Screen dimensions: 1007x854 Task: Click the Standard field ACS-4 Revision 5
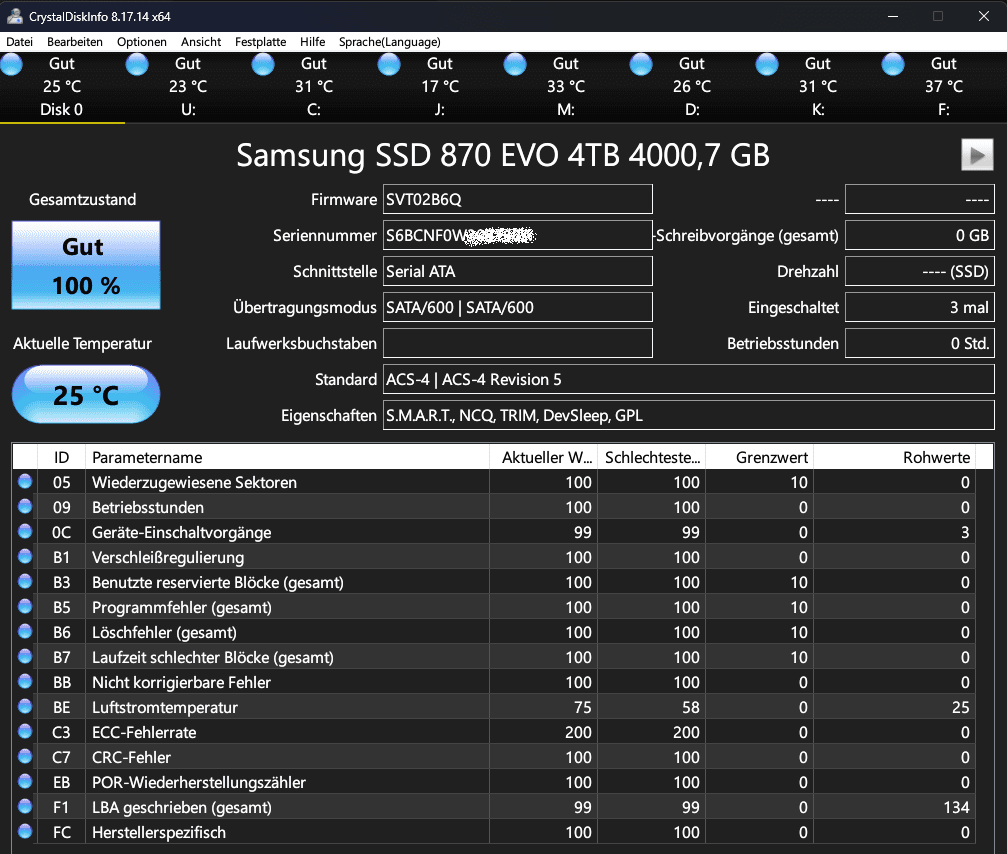coord(688,379)
